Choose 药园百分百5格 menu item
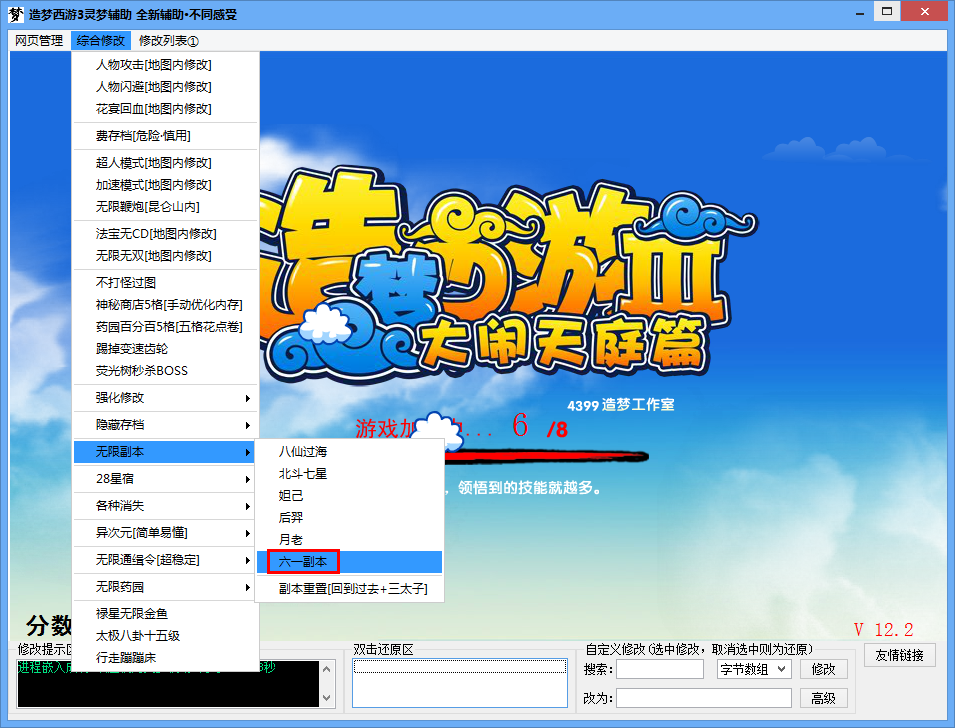The height and width of the screenshot is (728, 955). [x=166, y=327]
